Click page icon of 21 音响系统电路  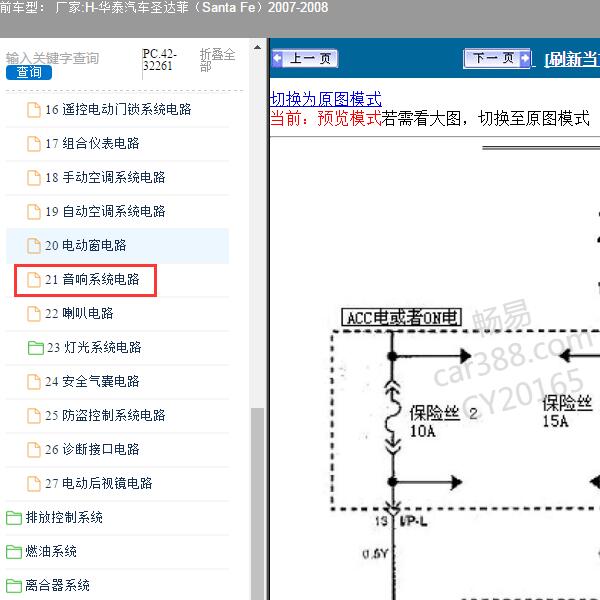[x=34, y=280]
